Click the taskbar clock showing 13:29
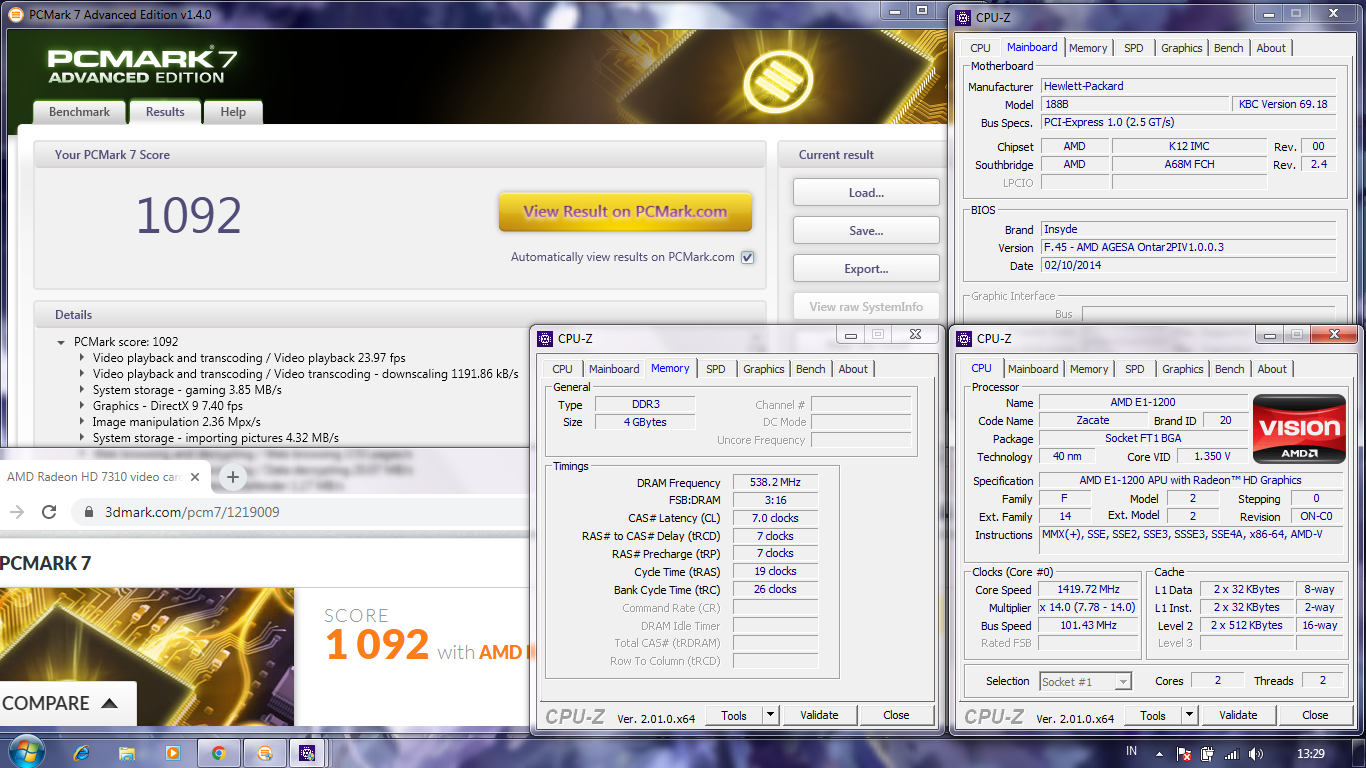This screenshot has width=1366, height=768. click(1309, 753)
